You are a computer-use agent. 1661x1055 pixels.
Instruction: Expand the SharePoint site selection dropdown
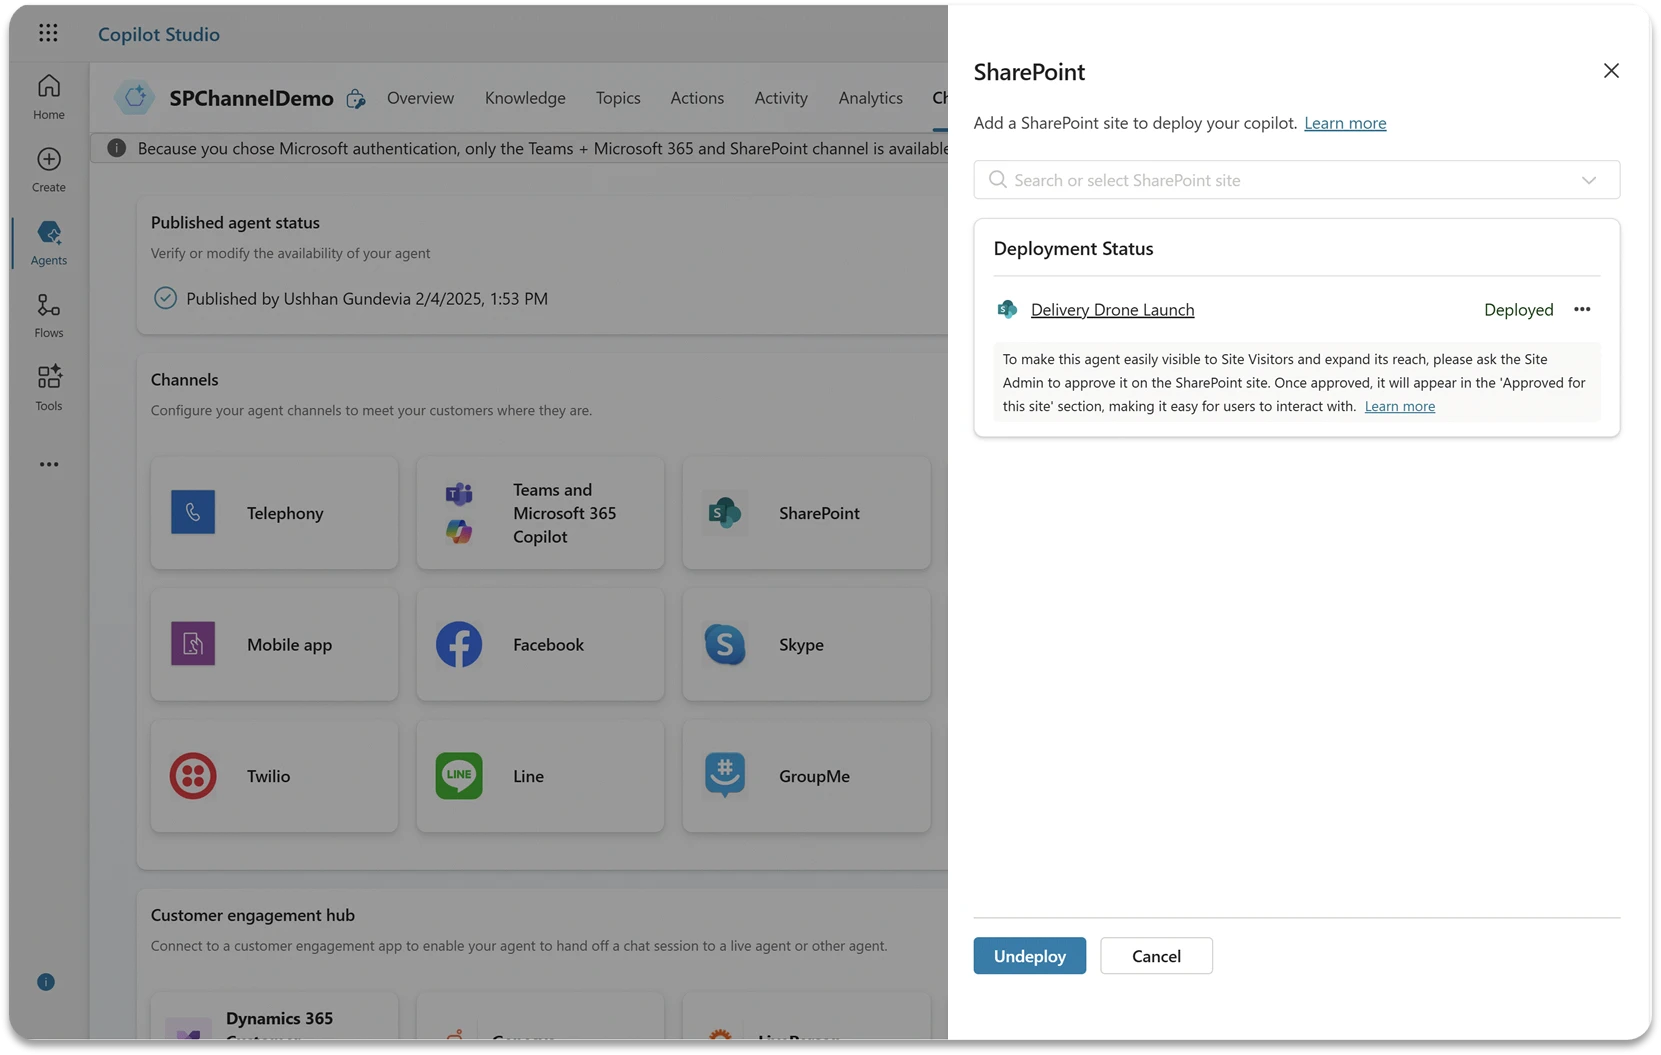point(1589,180)
